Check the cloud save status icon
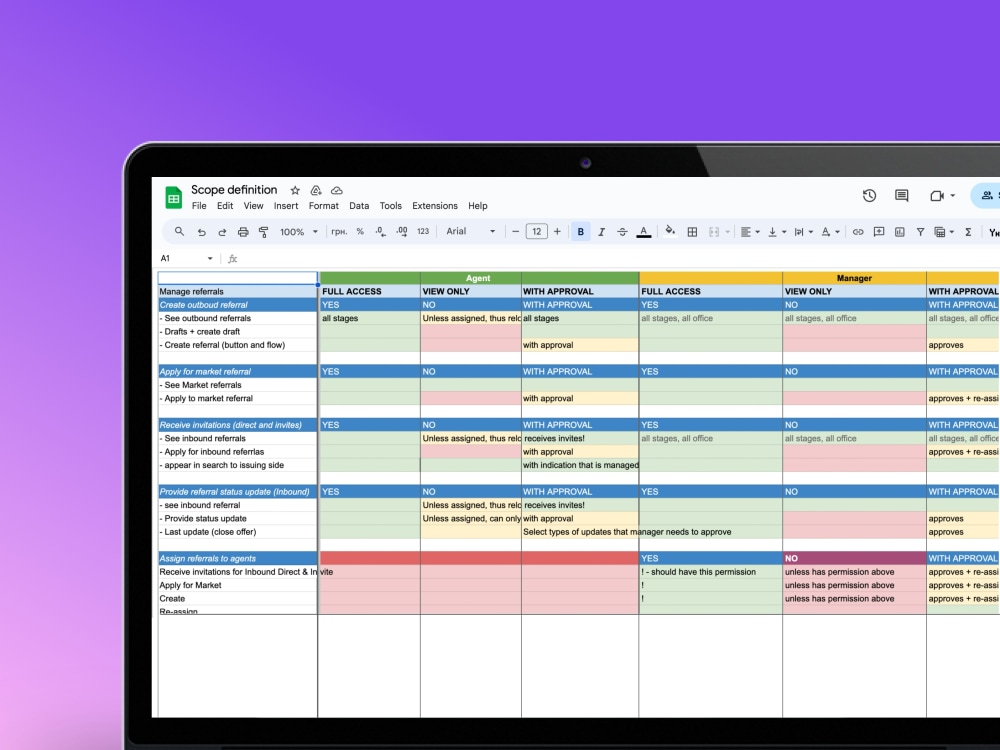The height and width of the screenshot is (750, 1000). [x=337, y=191]
